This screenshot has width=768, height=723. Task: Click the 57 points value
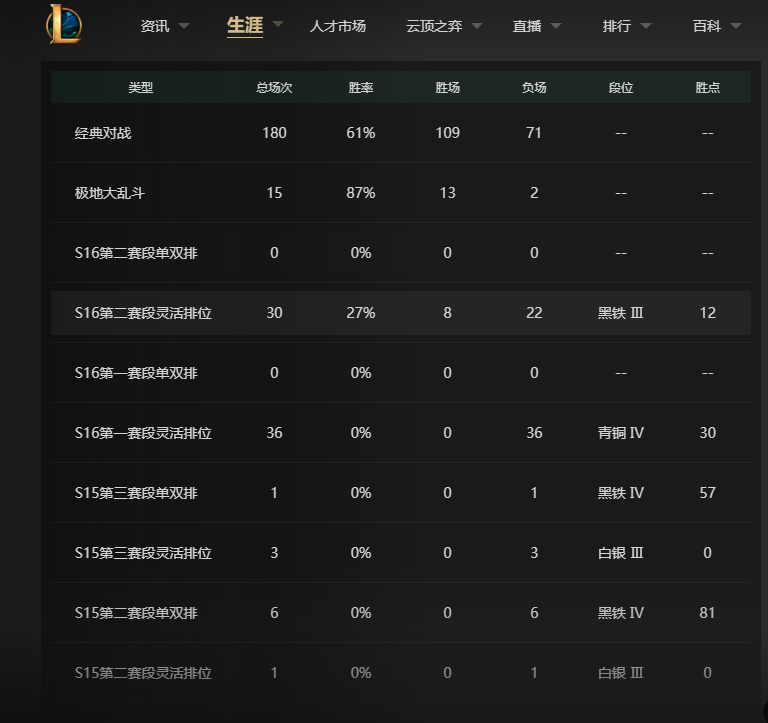[x=707, y=493]
